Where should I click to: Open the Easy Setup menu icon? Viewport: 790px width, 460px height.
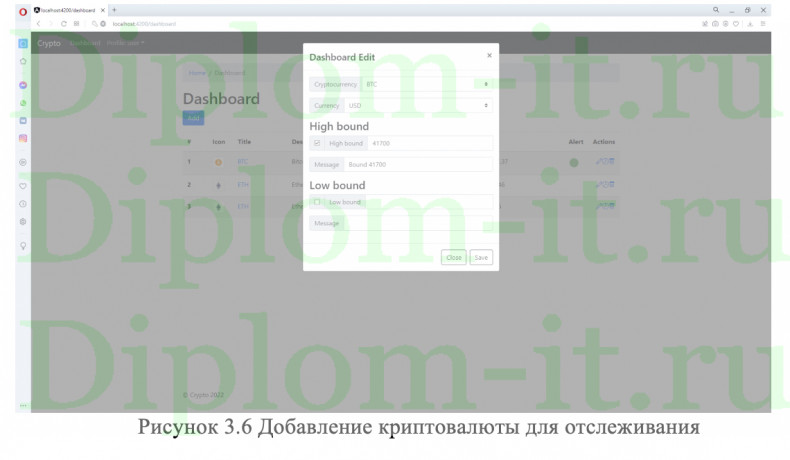coord(763,24)
